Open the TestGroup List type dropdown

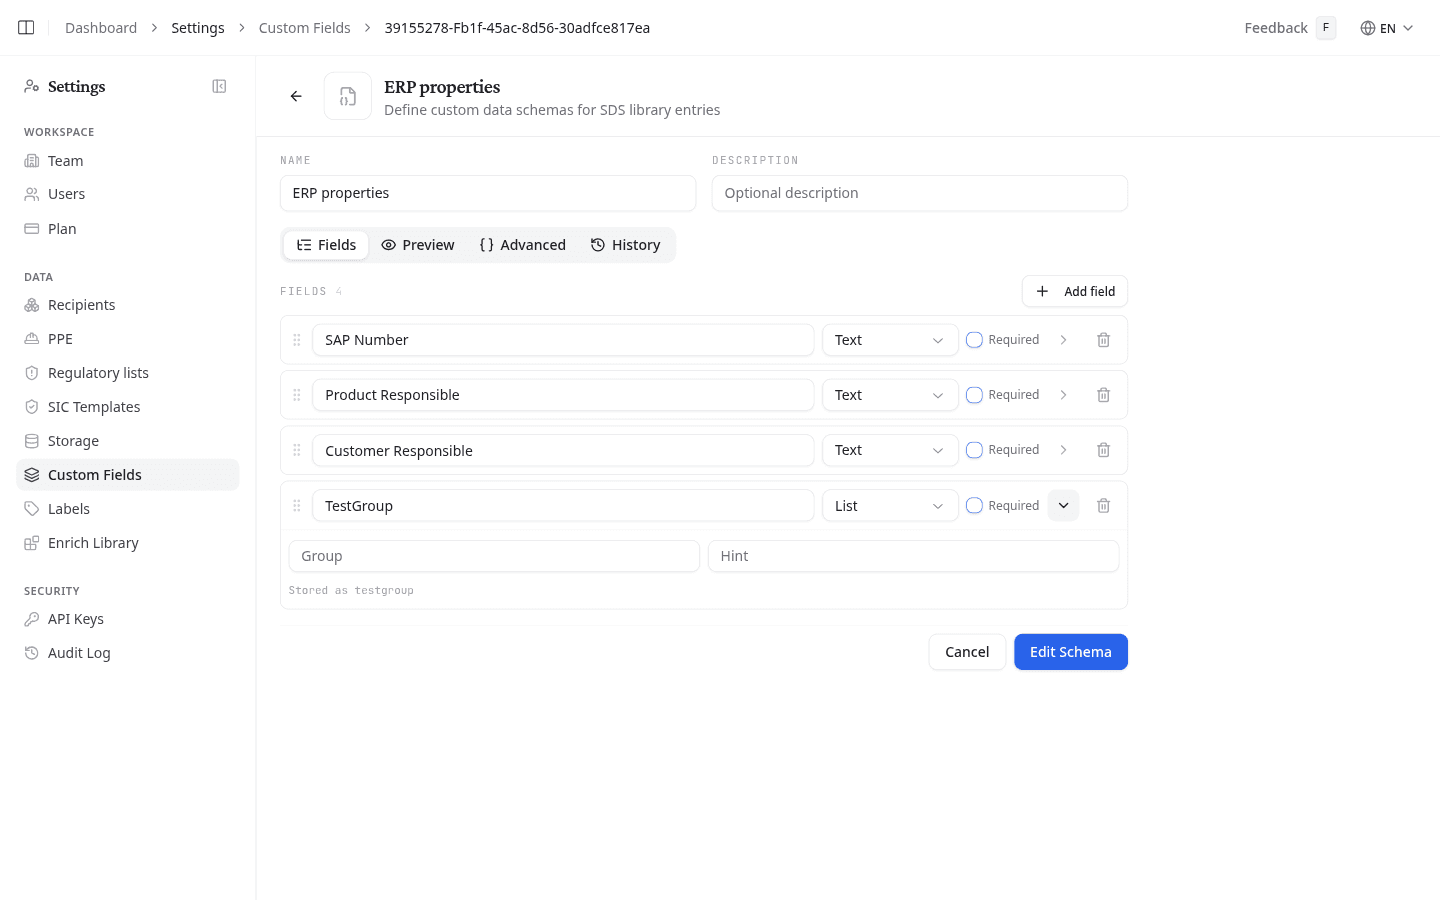pyautogui.click(x=890, y=506)
